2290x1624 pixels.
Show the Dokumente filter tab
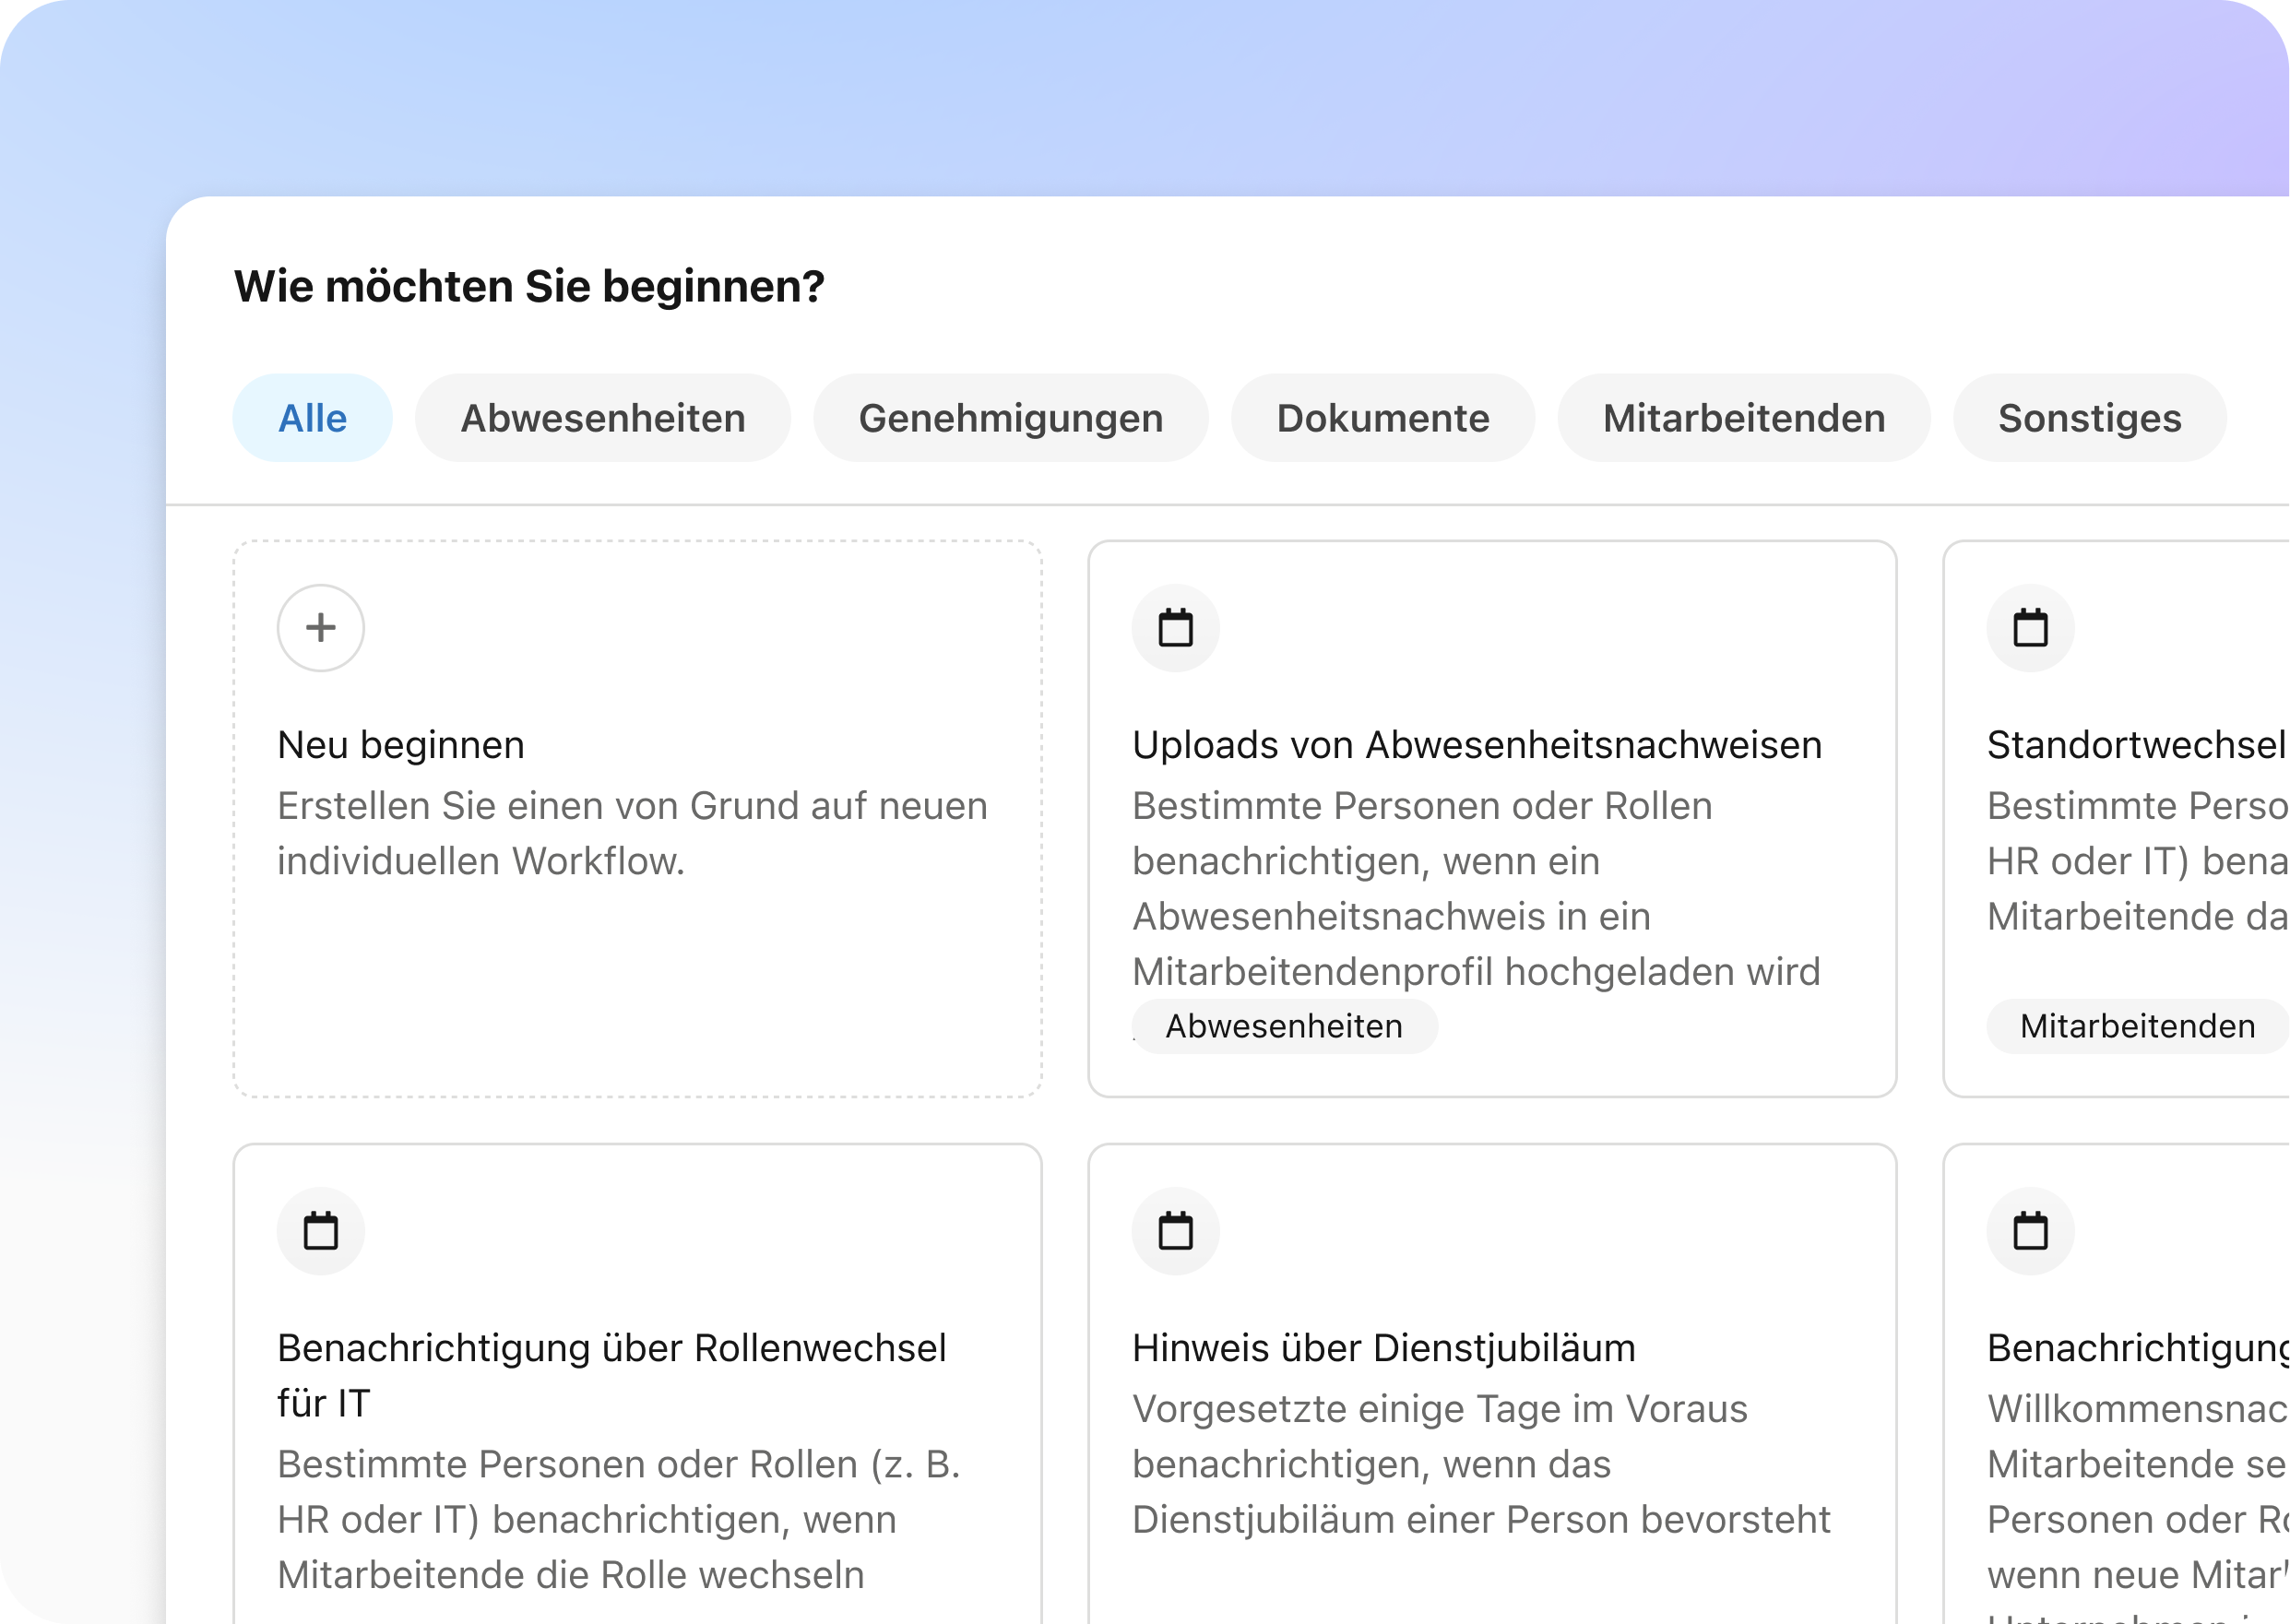pyautogui.click(x=1383, y=418)
